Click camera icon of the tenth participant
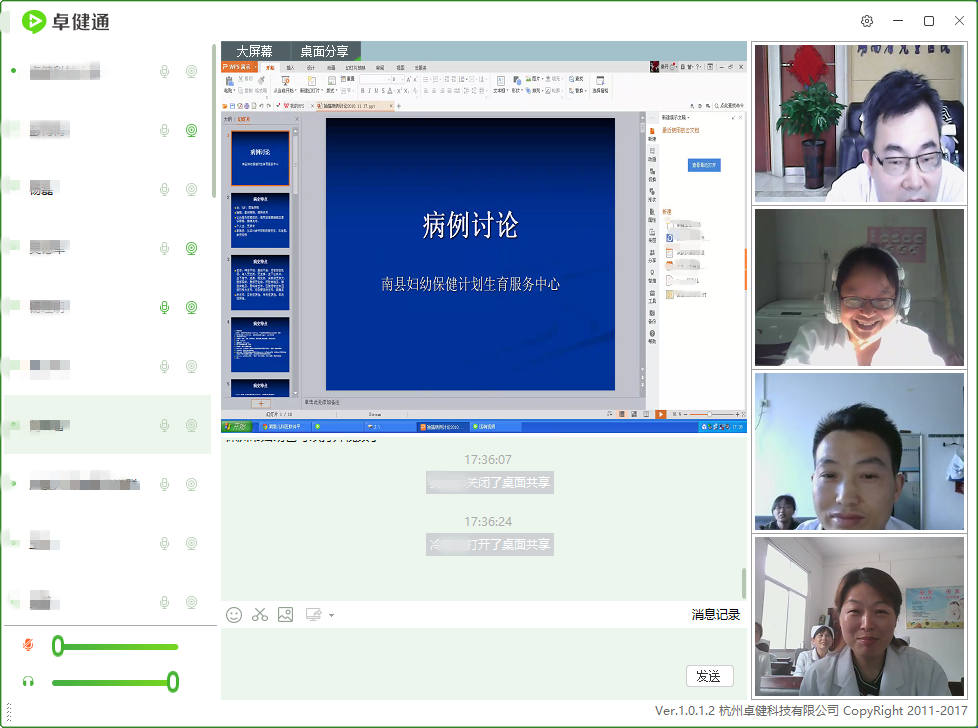978x728 pixels. (x=191, y=602)
